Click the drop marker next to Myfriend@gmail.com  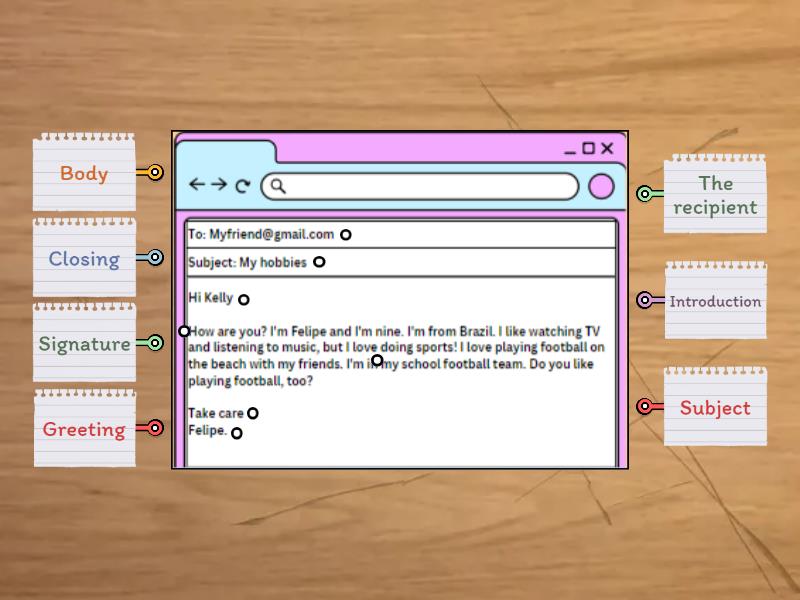point(346,235)
